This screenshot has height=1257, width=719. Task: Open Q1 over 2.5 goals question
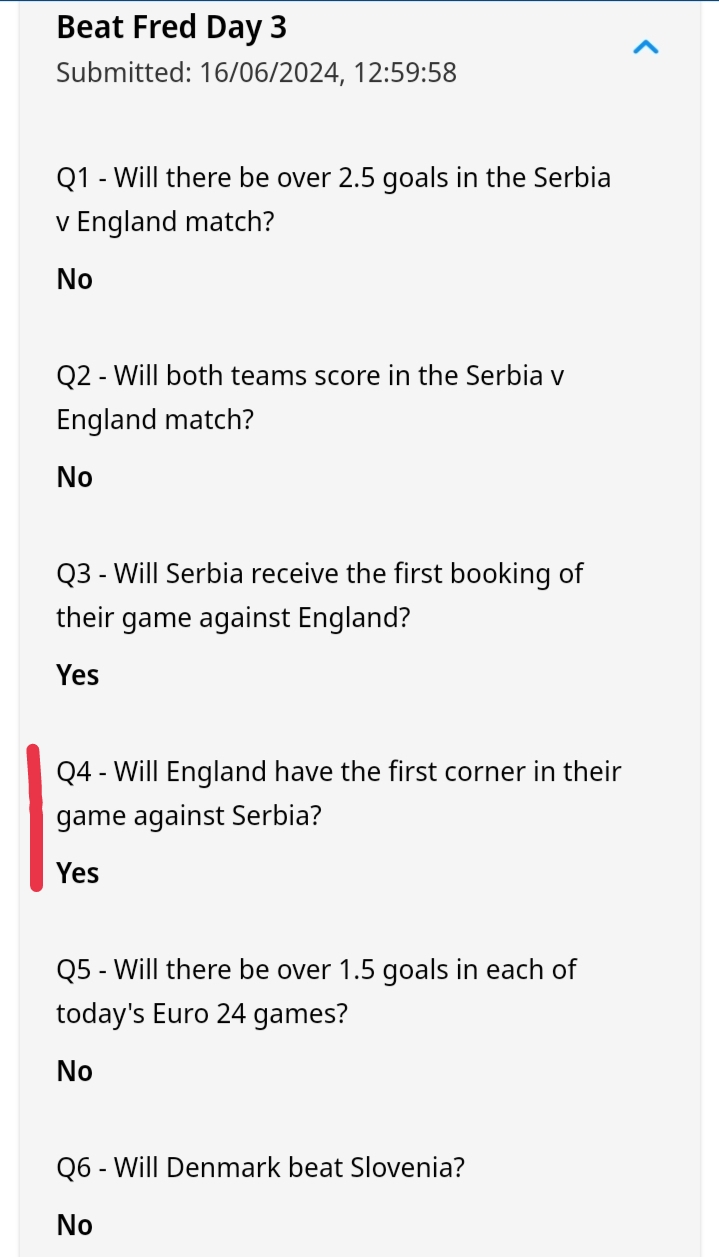(333, 199)
